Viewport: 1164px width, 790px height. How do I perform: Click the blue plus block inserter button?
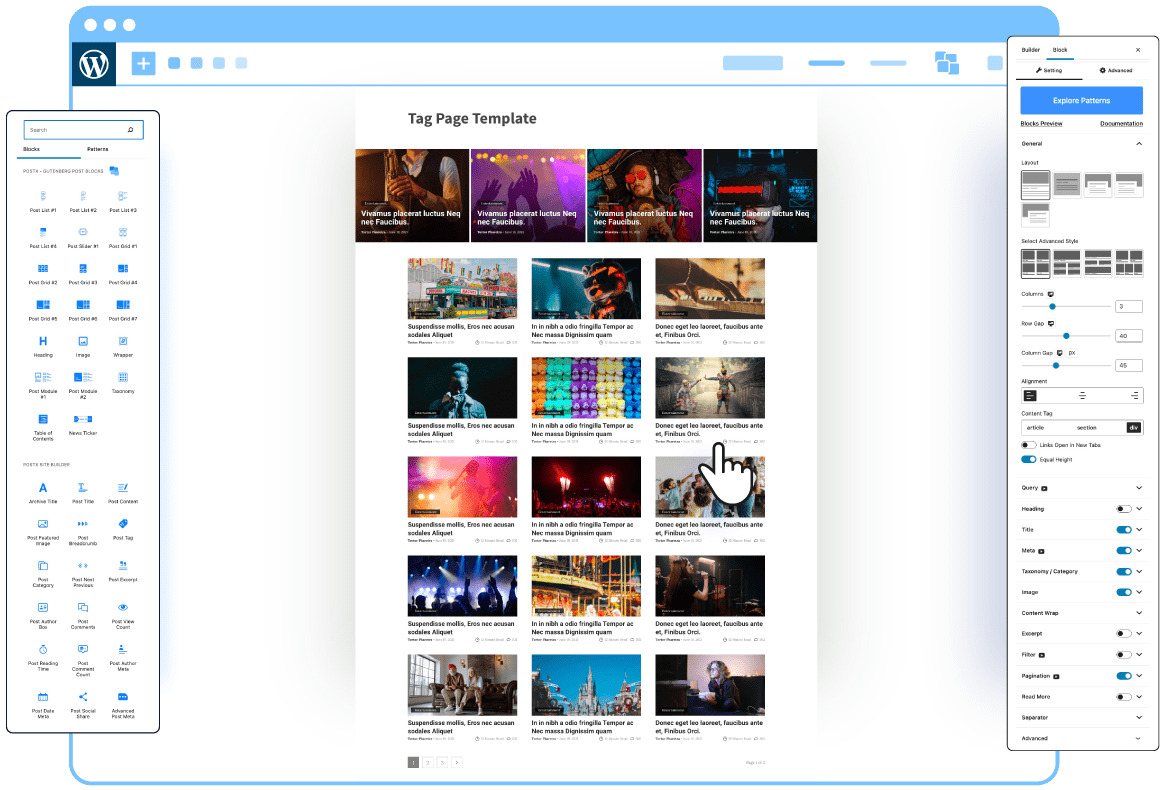[x=143, y=63]
